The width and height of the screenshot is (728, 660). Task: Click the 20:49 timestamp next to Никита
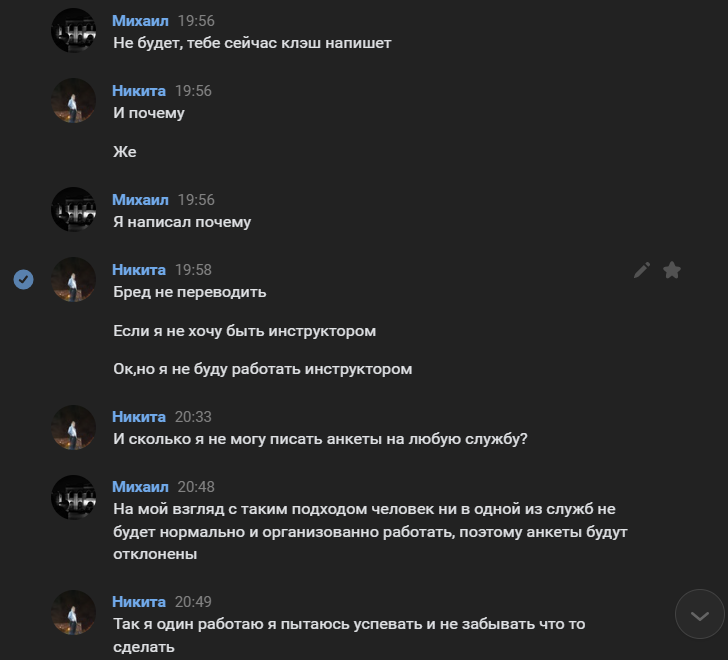tap(193, 602)
